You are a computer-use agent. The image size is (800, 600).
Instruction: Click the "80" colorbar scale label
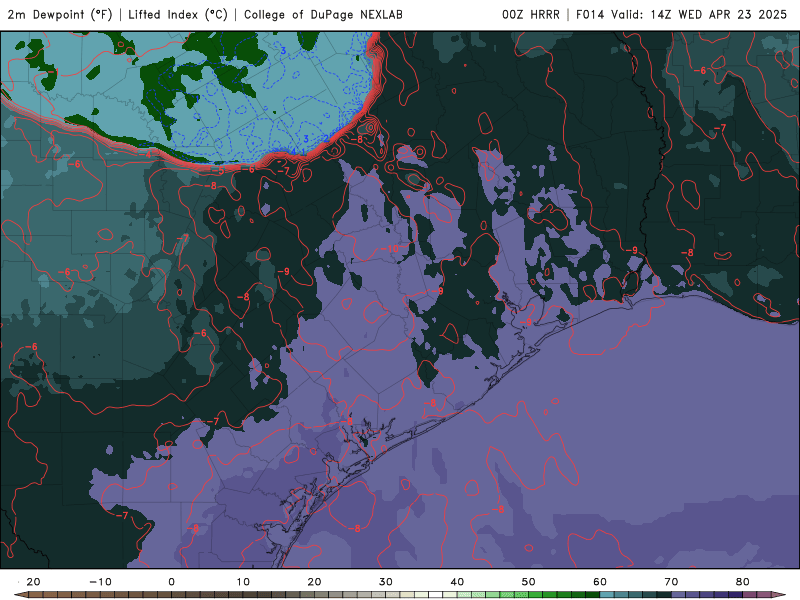click(x=743, y=582)
